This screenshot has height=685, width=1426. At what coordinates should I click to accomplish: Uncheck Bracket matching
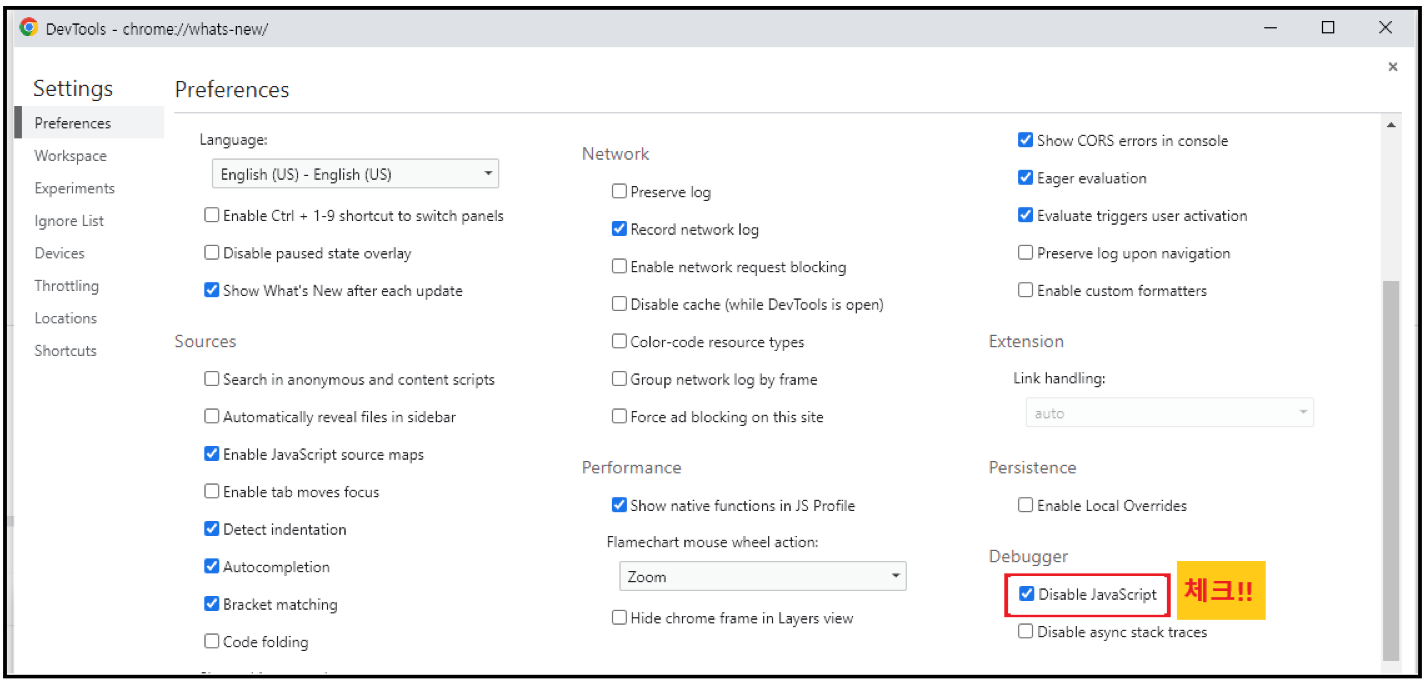tap(212, 604)
